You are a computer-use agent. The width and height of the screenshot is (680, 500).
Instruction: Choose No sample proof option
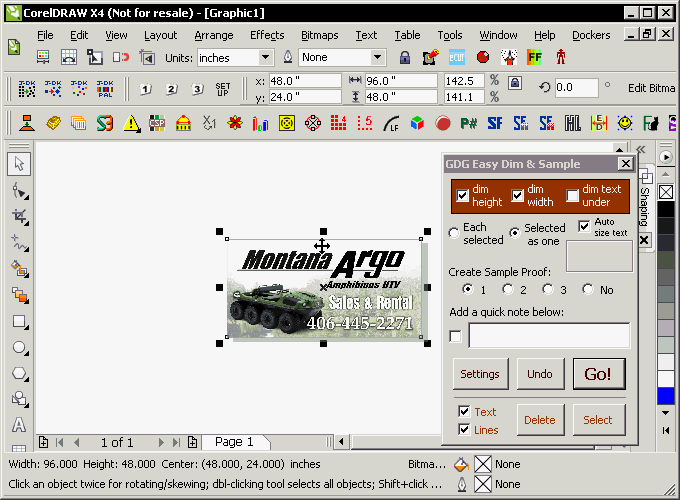(588, 289)
